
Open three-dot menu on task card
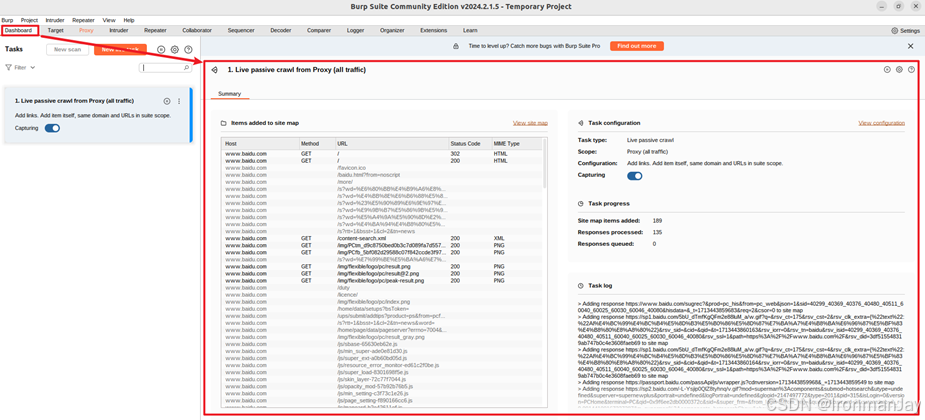(x=179, y=101)
